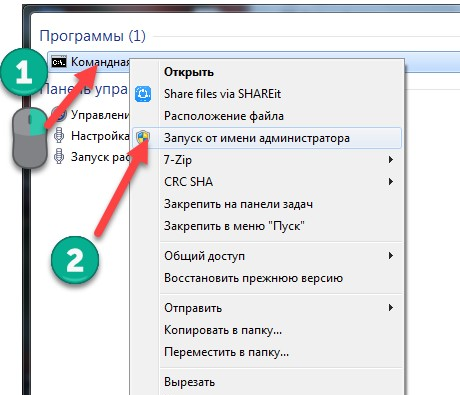The image size is (460, 395).
Task: Open the Управлени search result
Action: click(x=100, y=115)
